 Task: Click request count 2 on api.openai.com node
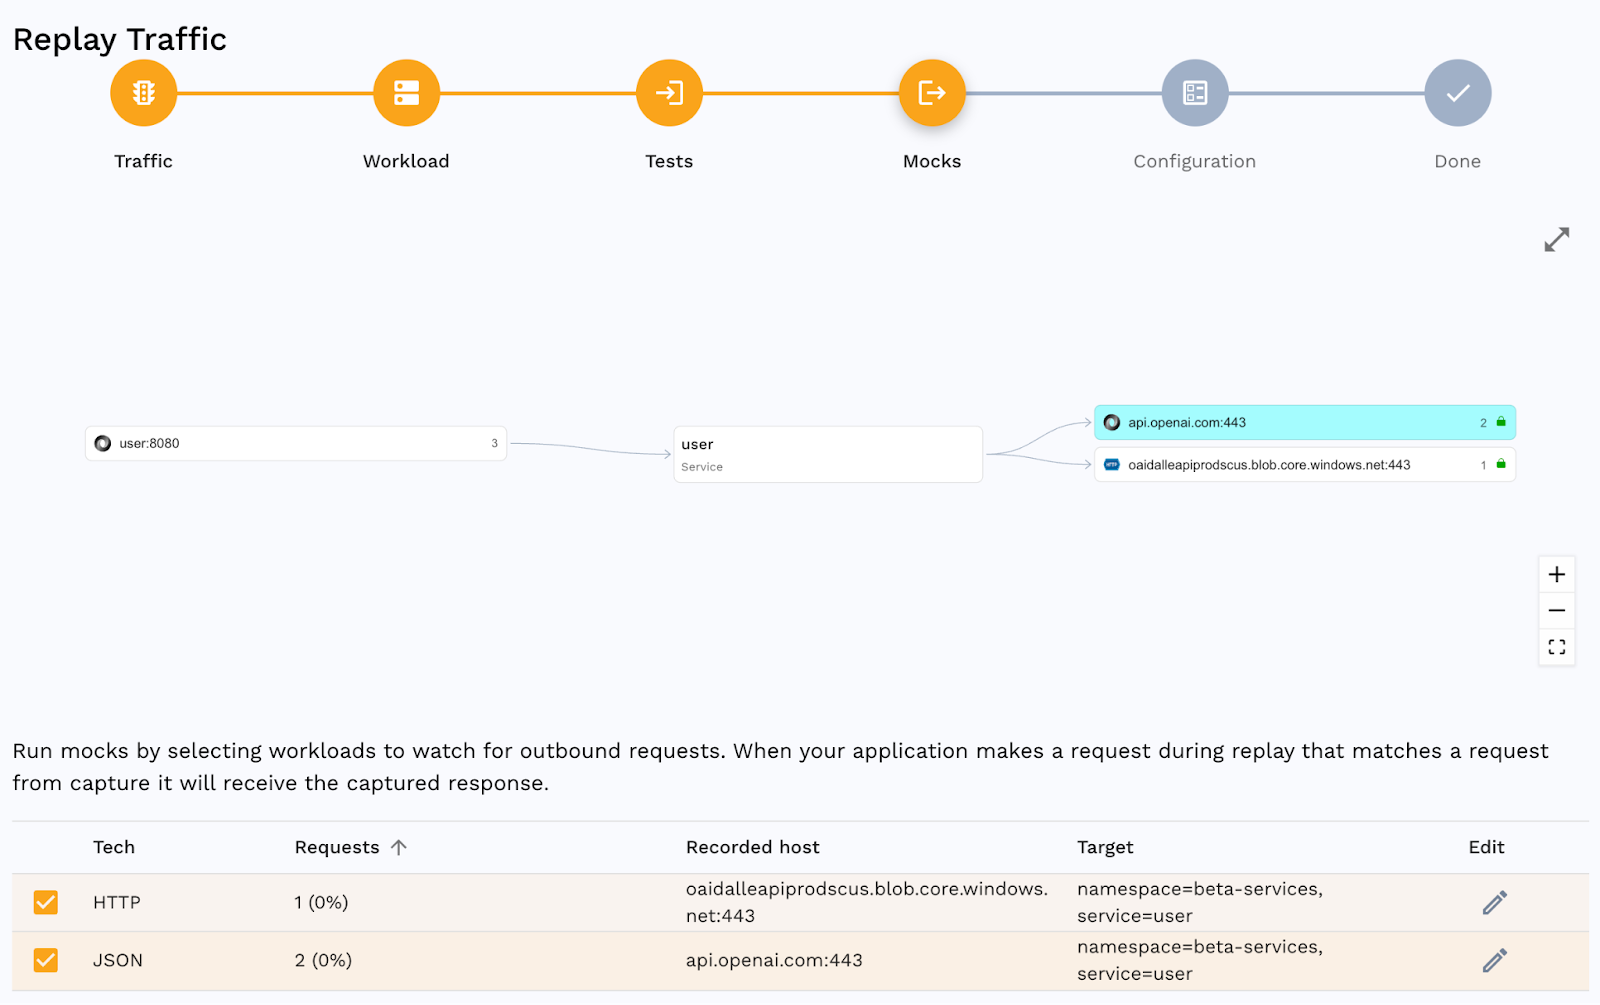tap(1483, 423)
